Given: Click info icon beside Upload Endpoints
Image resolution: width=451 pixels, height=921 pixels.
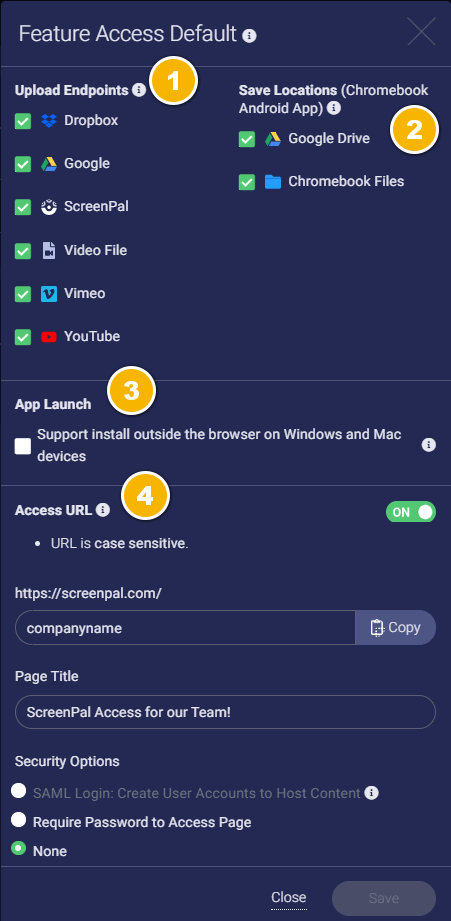Looking at the screenshot, I should coord(139,90).
